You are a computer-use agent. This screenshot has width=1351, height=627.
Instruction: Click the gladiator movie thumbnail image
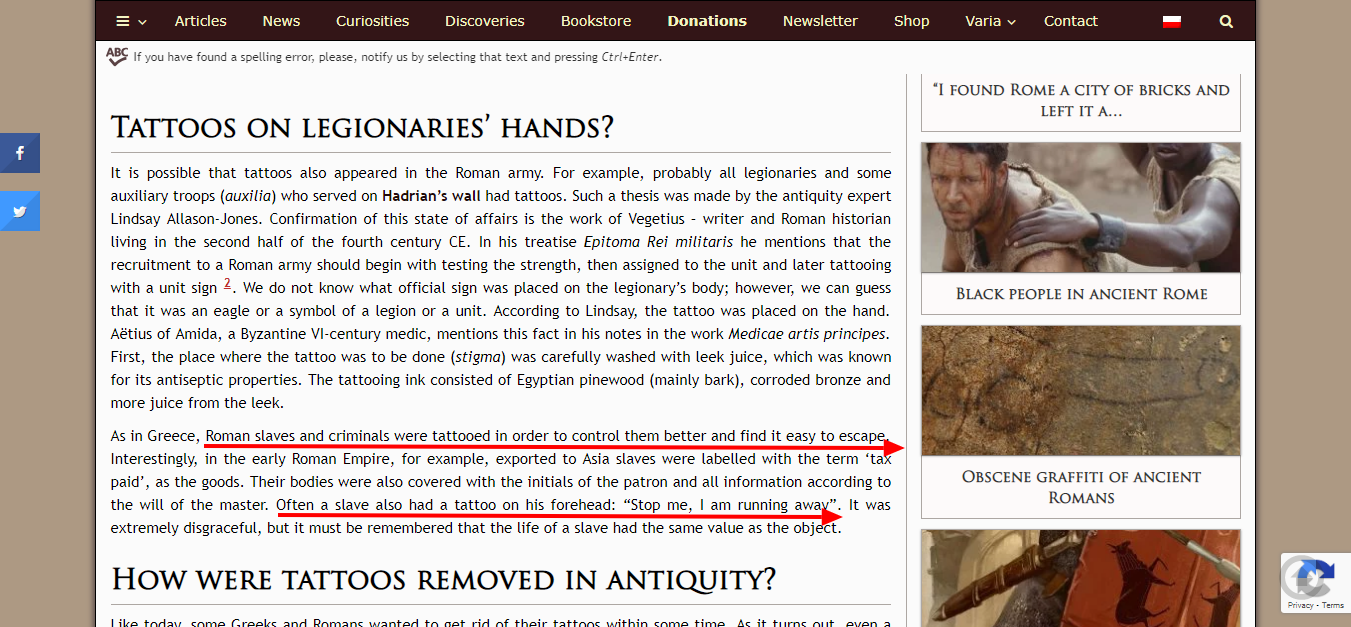click(1081, 208)
